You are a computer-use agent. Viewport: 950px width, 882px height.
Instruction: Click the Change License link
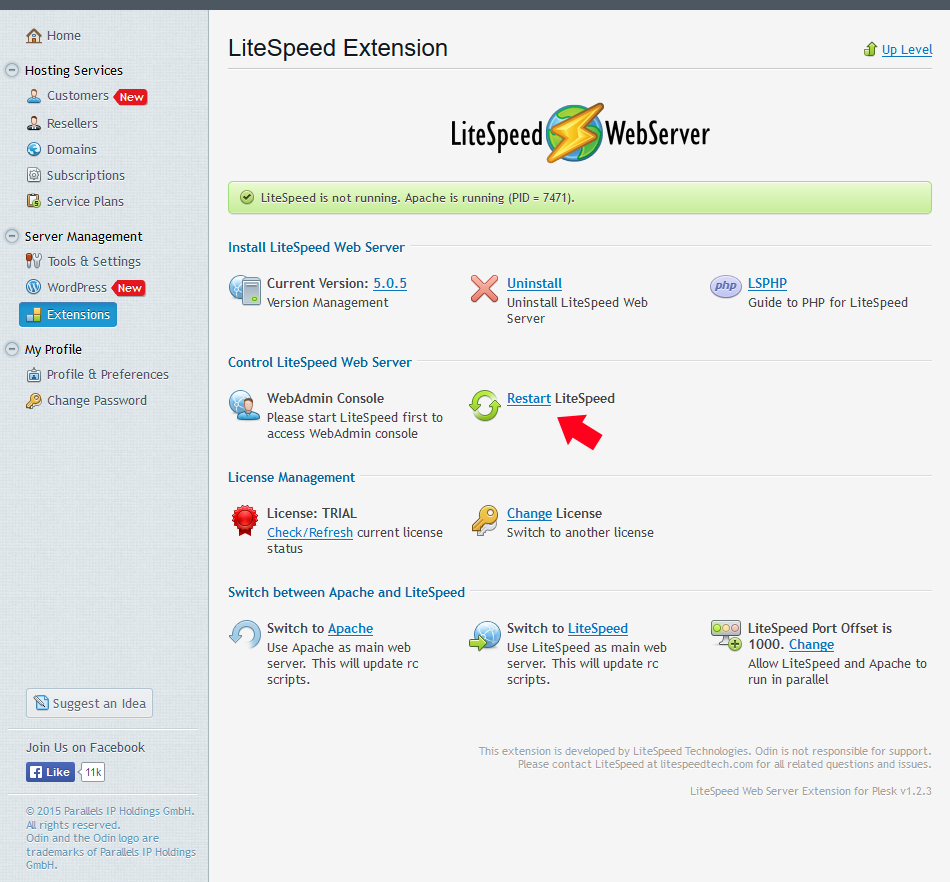click(x=529, y=513)
